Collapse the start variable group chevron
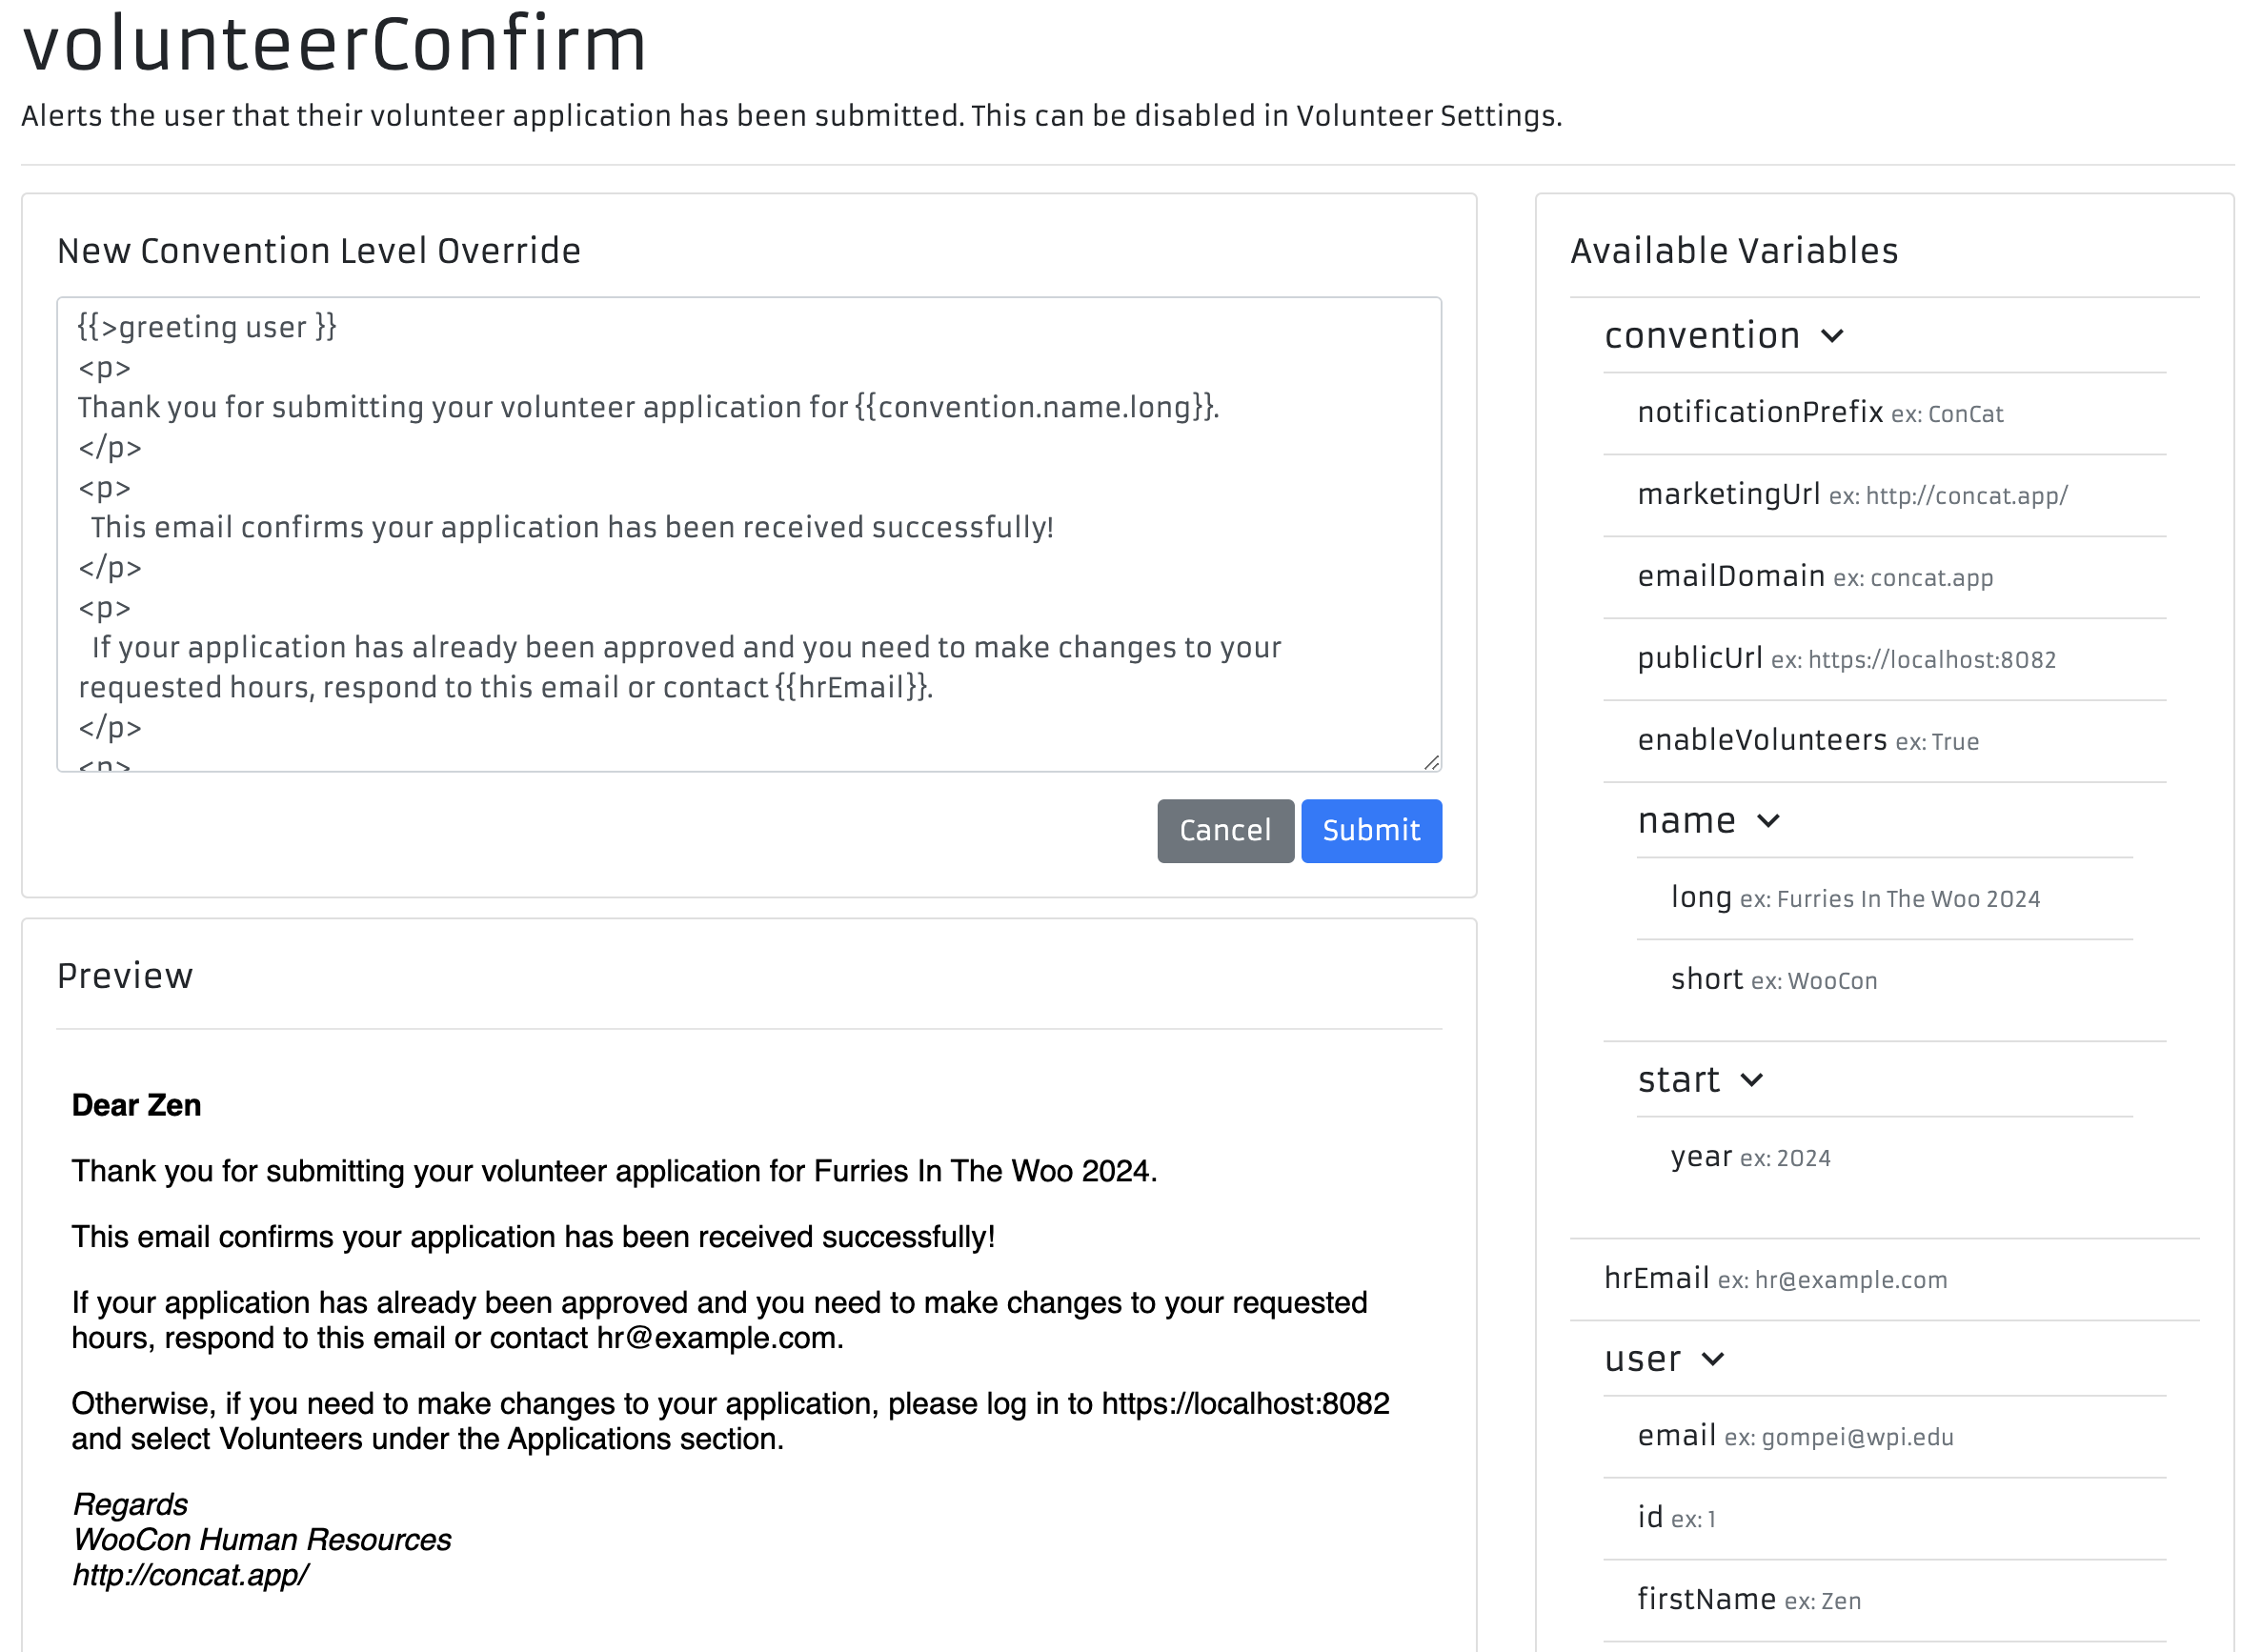Screen dimensions: 2241x1652 coord(1751,1080)
